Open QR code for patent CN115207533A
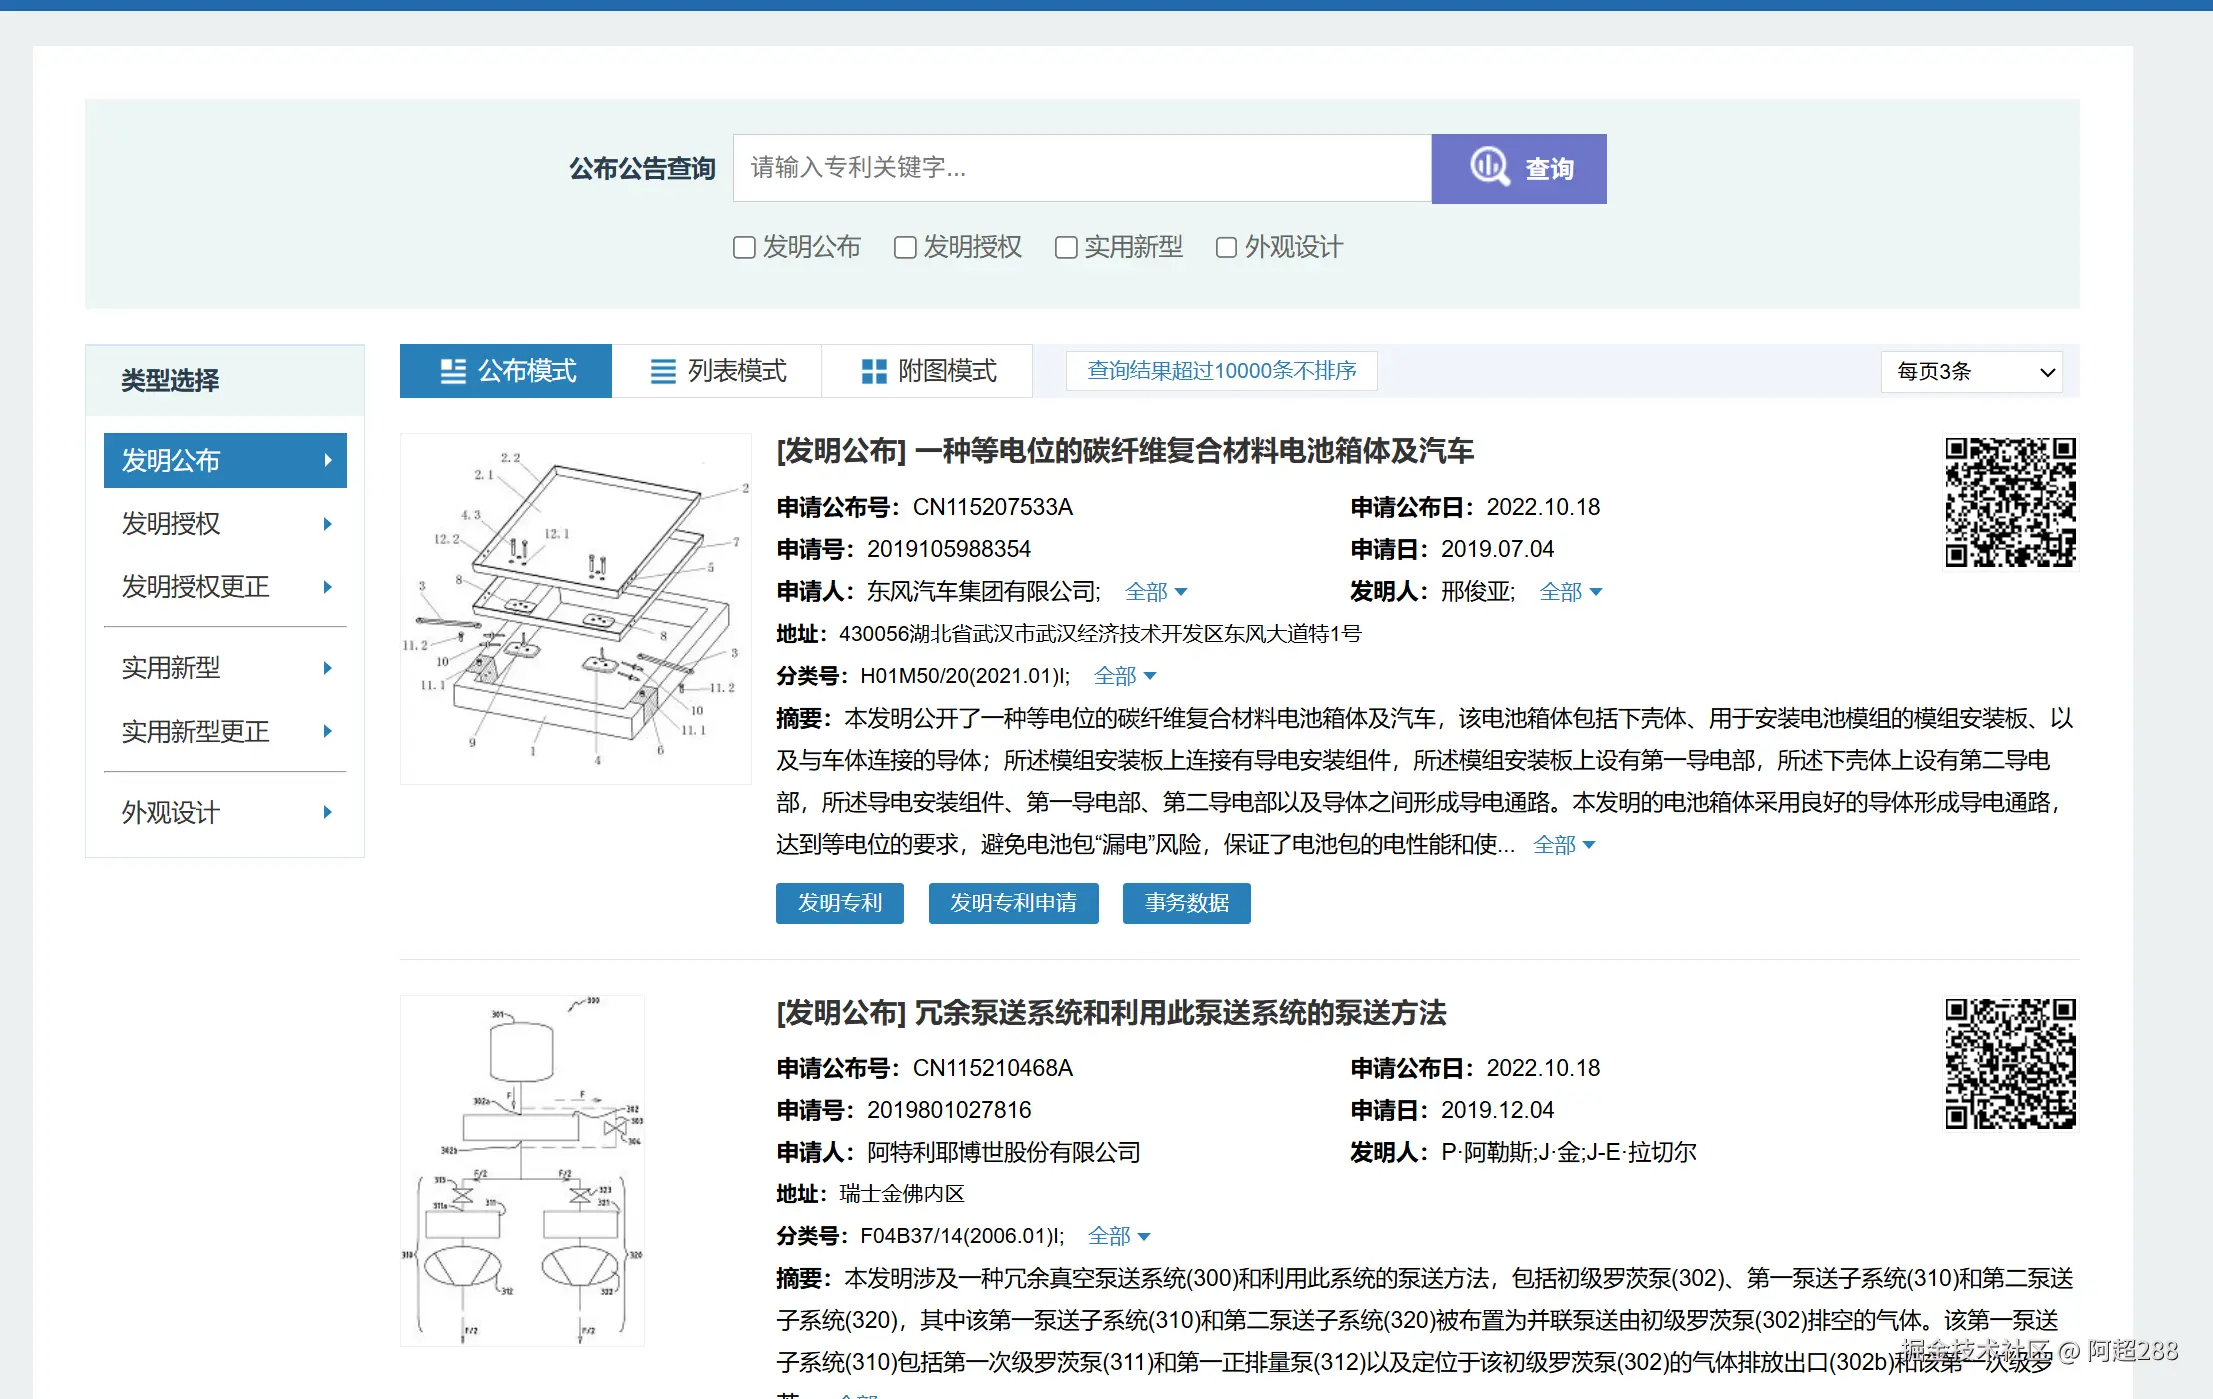Image resolution: width=2213 pixels, height=1399 pixels. click(x=2010, y=502)
